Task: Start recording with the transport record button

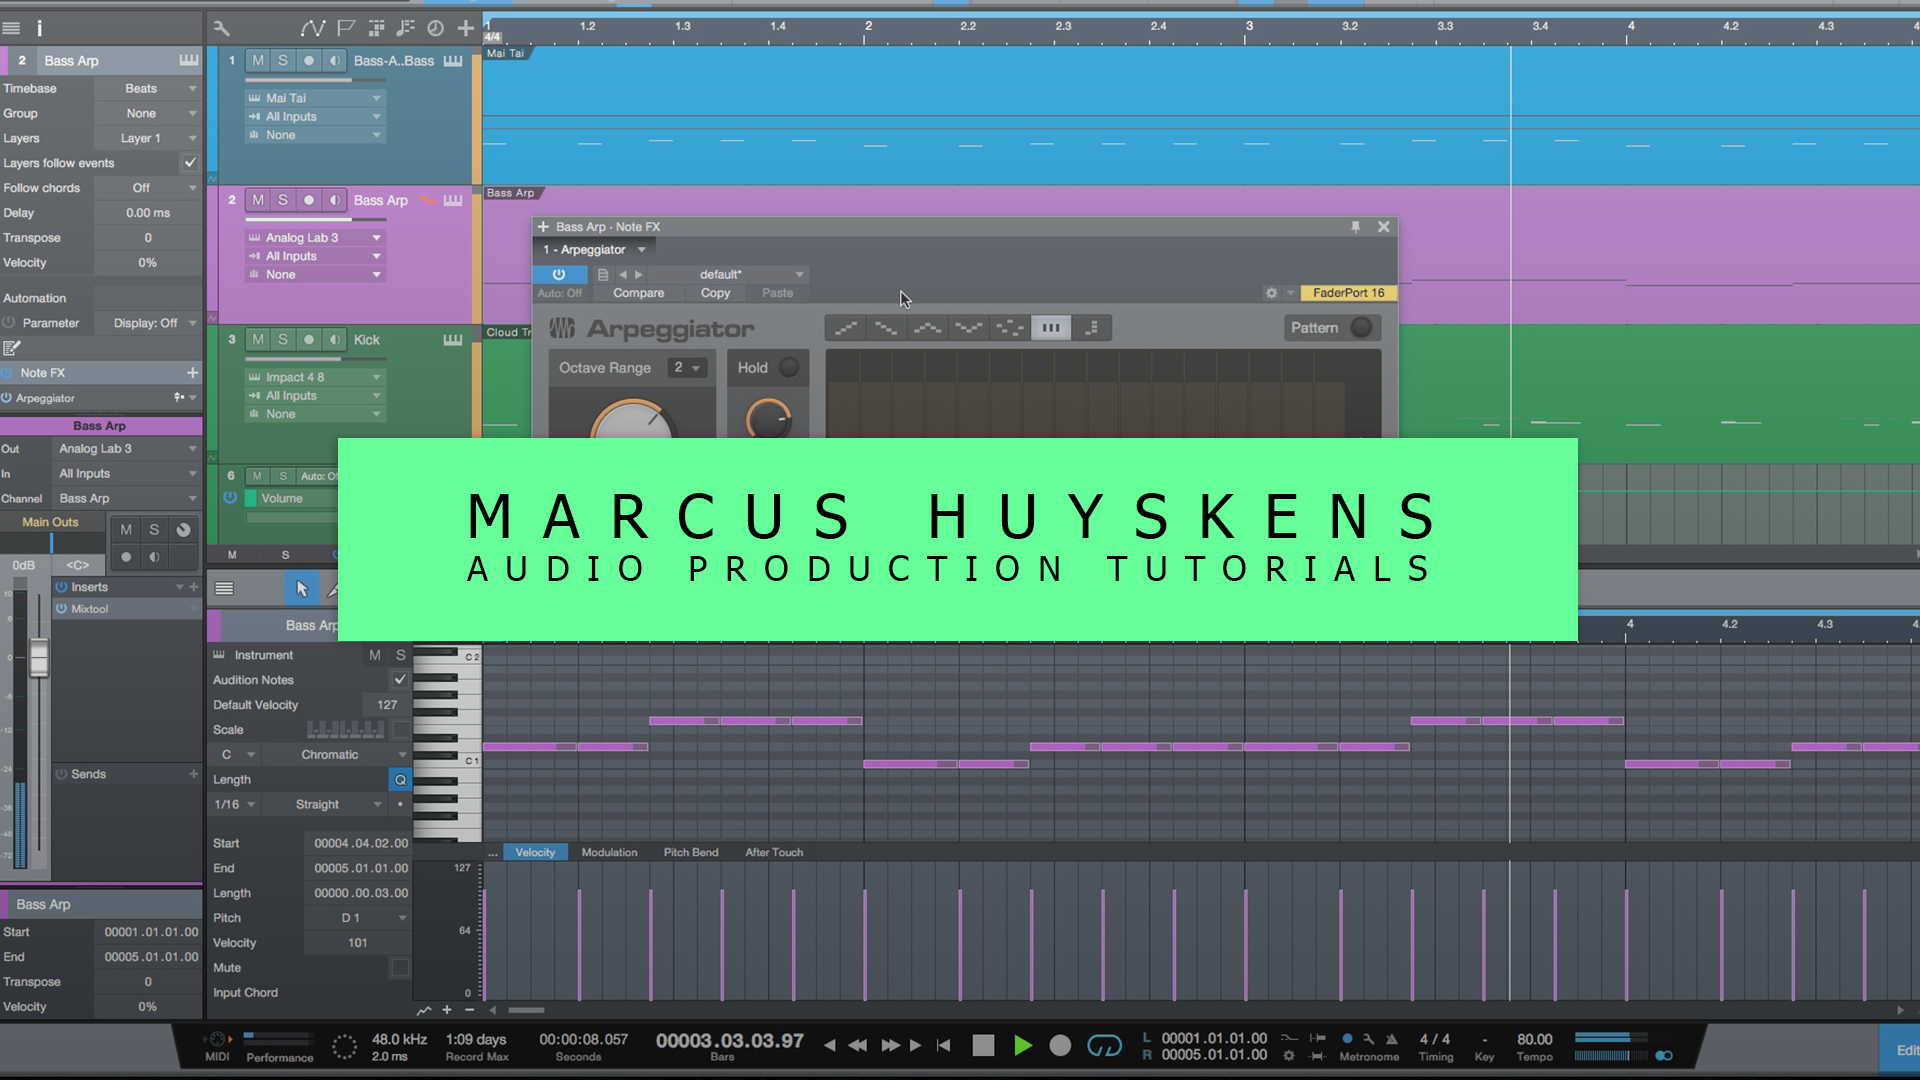Action: [x=1060, y=1046]
